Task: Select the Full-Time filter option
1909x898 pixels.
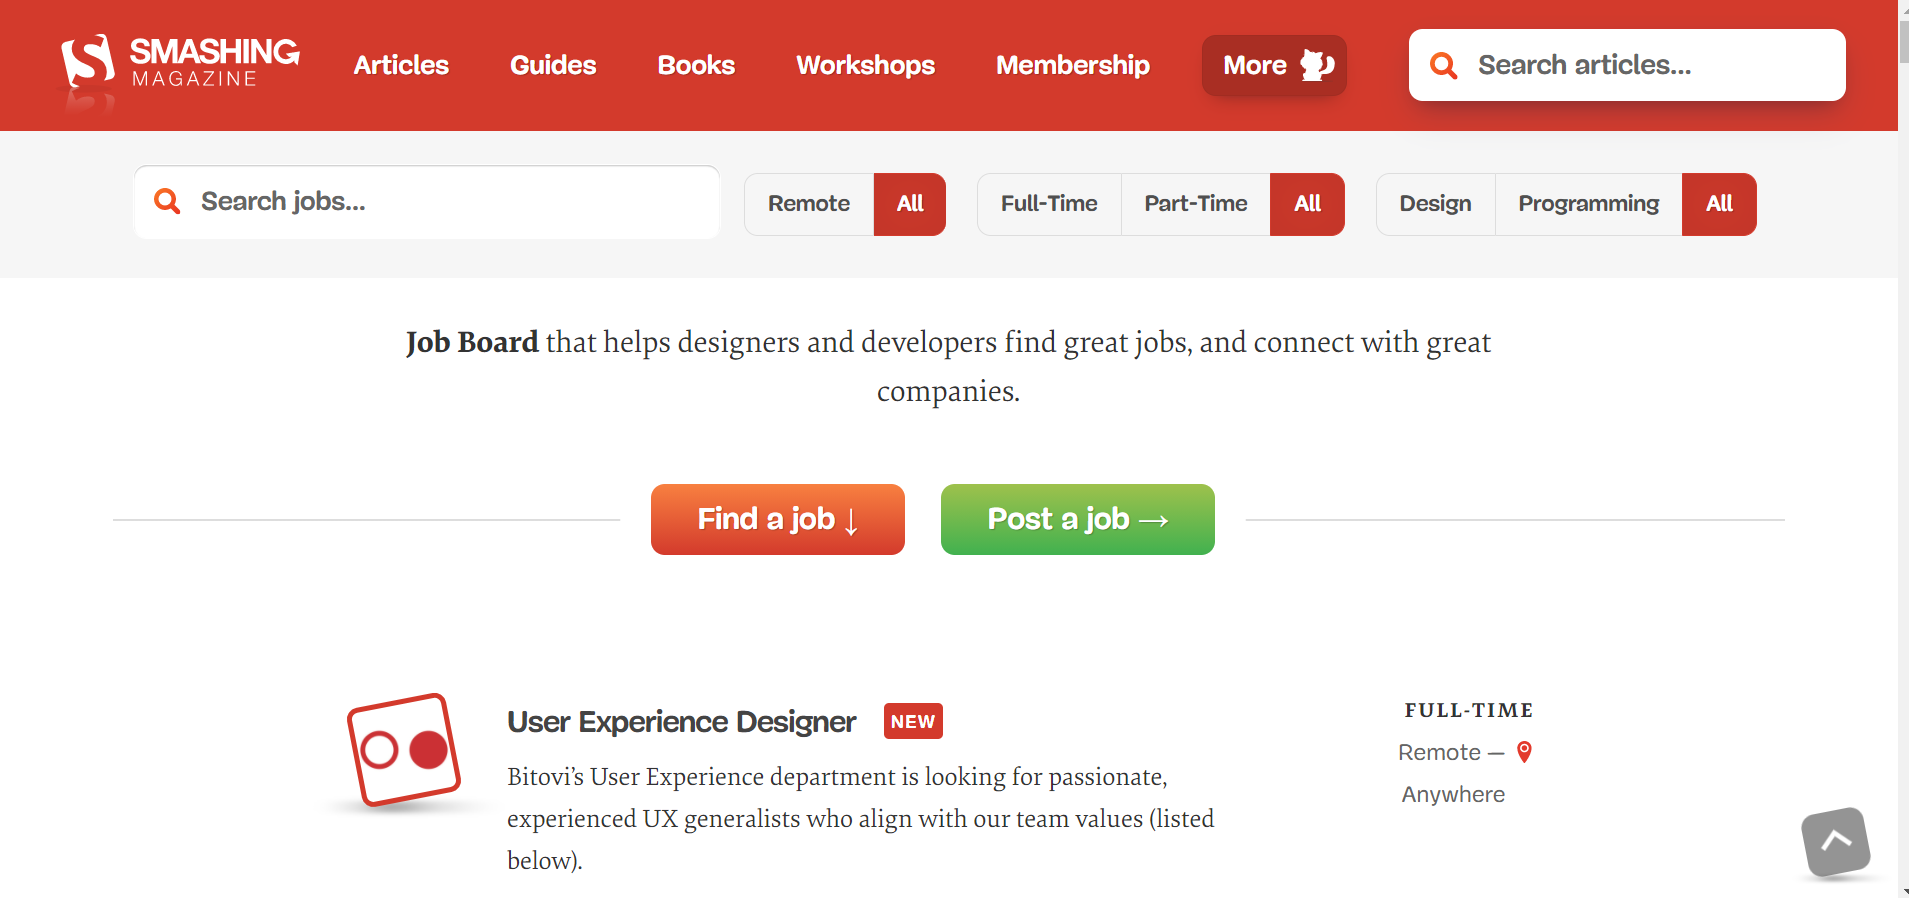Action: 1048,204
